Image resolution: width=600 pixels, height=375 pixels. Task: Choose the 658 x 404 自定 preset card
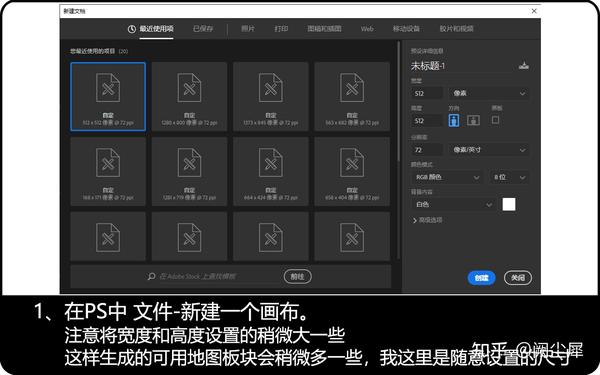pos(352,171)
